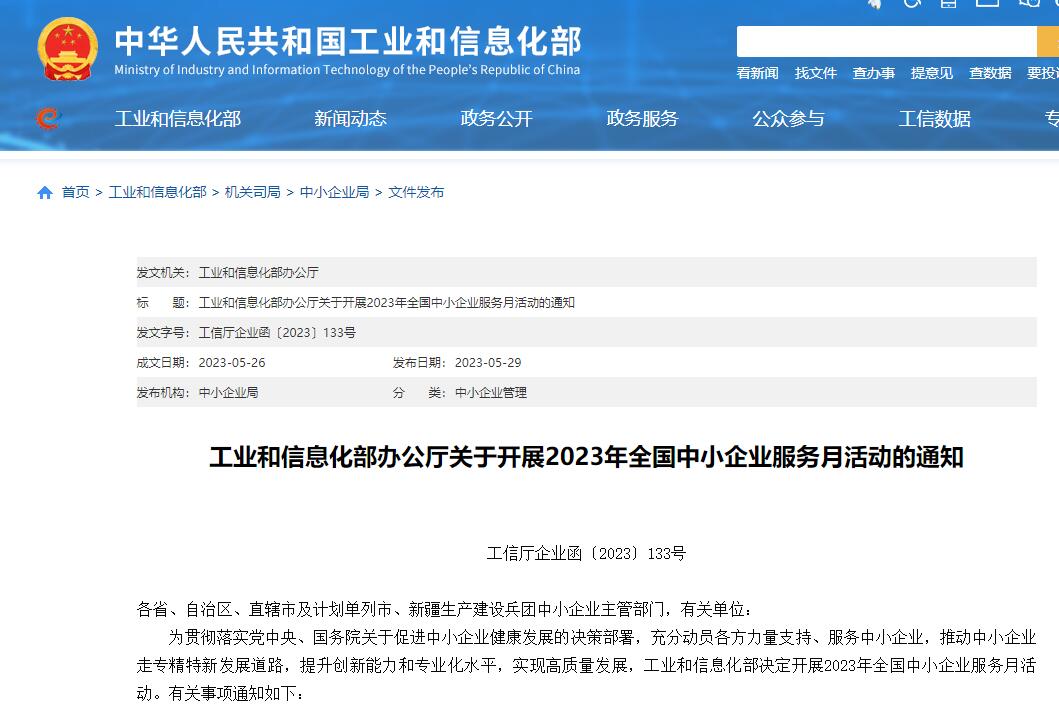Click the home icon in the breadcrumb
Viewport: 1059px width, 712px height.
[45, 193]
